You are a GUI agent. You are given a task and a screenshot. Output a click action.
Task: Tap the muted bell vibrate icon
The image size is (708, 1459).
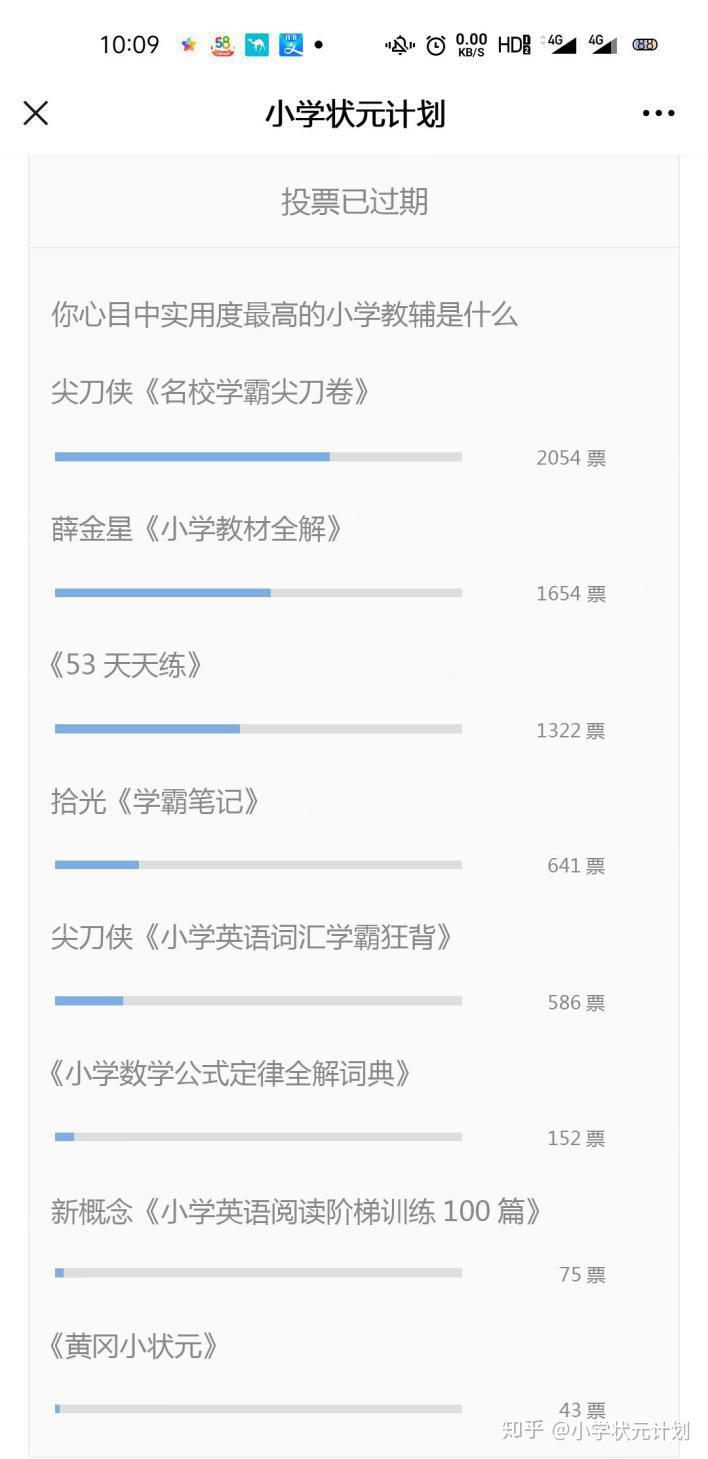click(400, 45)
